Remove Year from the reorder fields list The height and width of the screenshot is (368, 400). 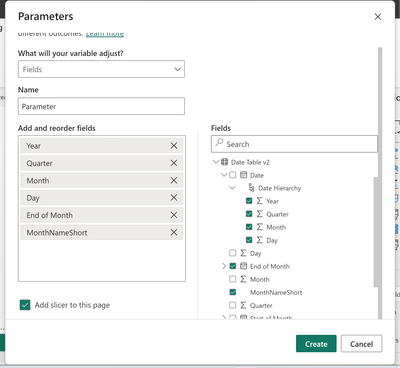coord(174,146)
